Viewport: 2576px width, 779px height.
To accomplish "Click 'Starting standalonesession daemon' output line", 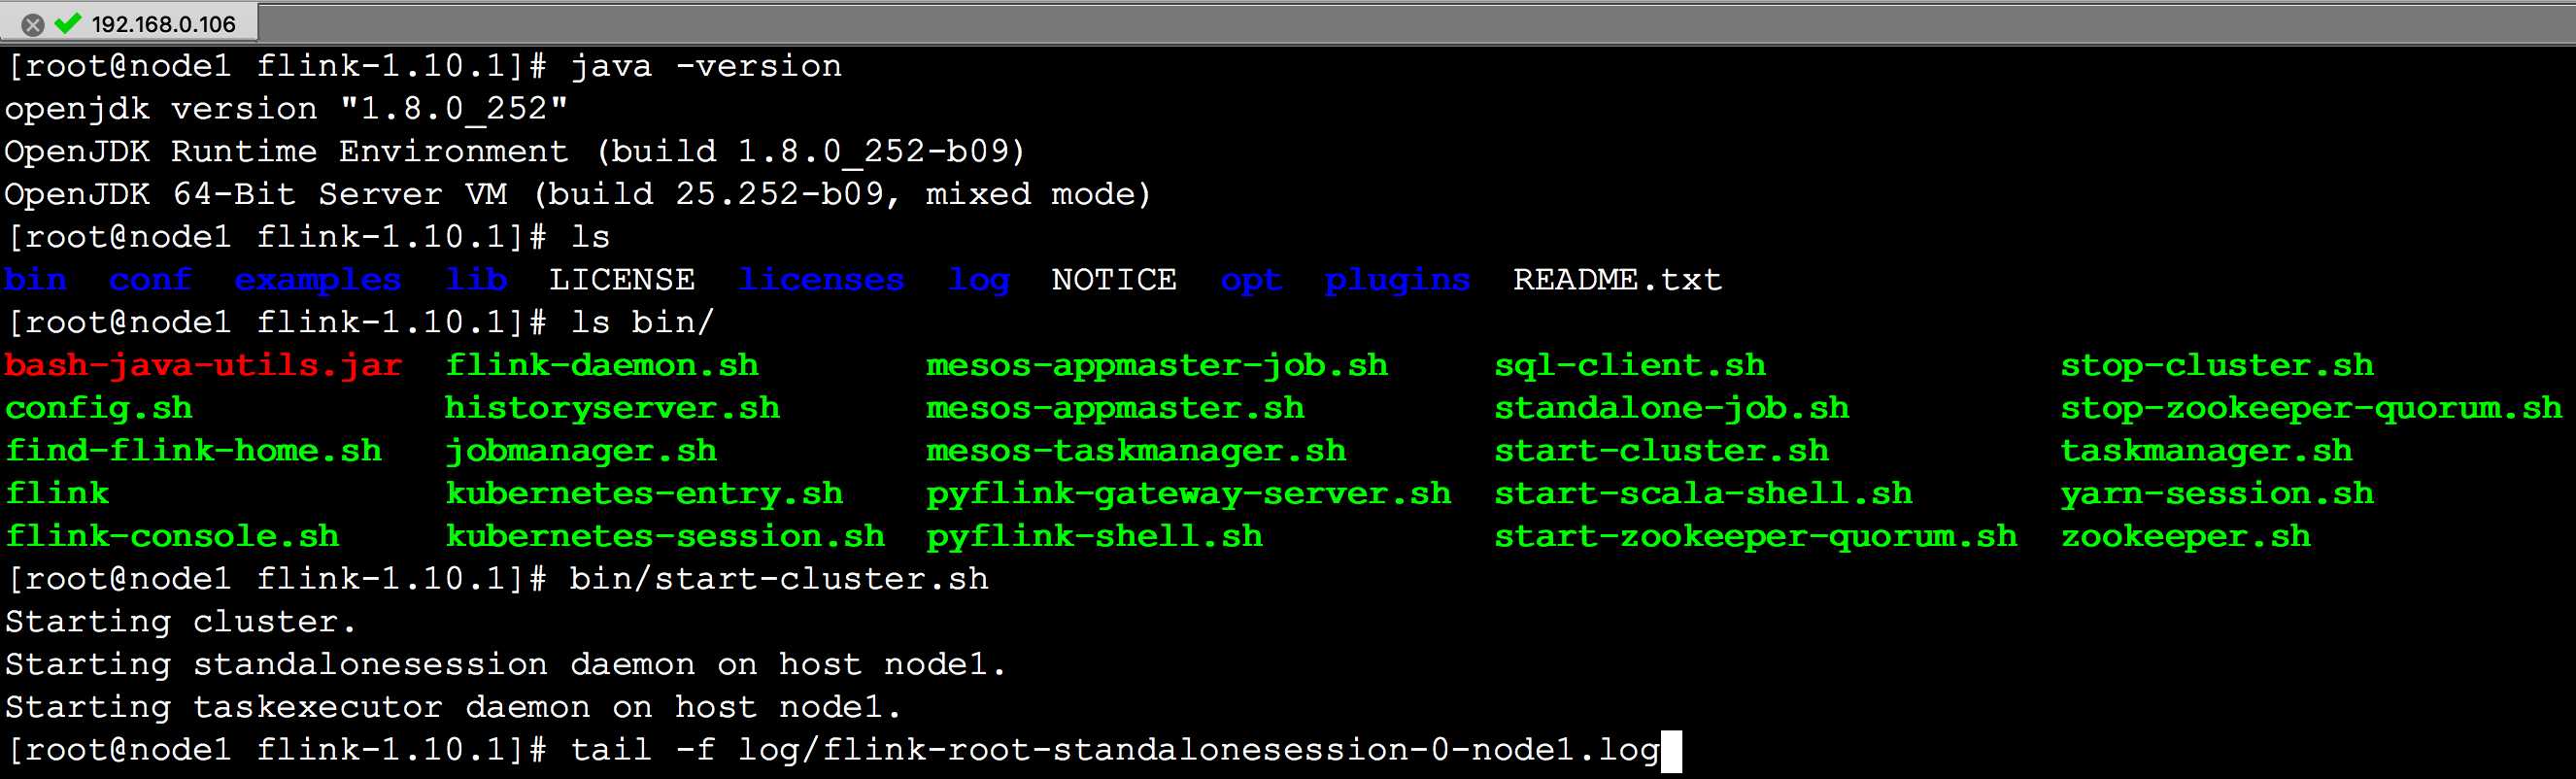I will tap(505, 665).
